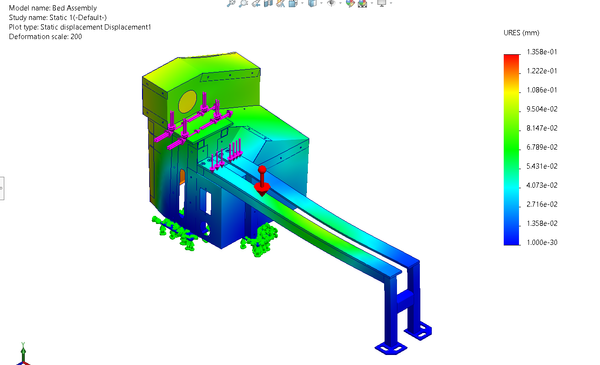Image resolution: width=600 pixels, height=365 pixels.
Task: Click the panel expand handle on the left edge
Action: [x=2, y=188]
